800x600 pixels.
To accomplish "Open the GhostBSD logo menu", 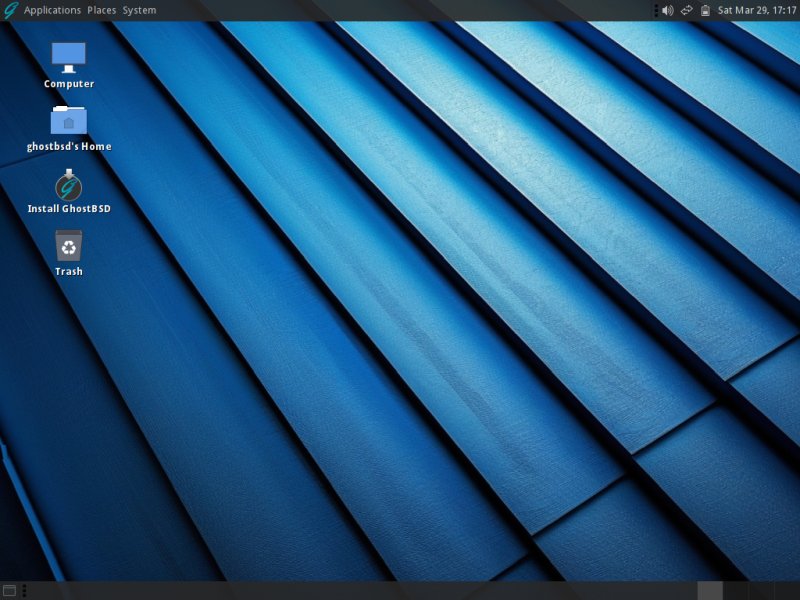I will point(10,10).
